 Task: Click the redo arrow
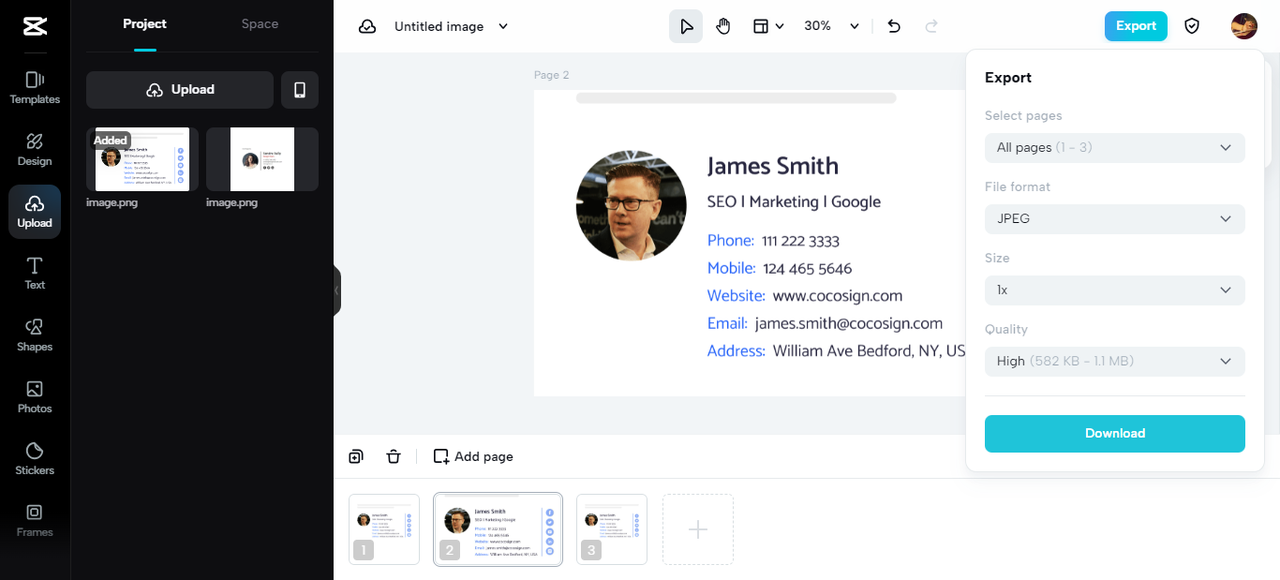pos(932,27)
